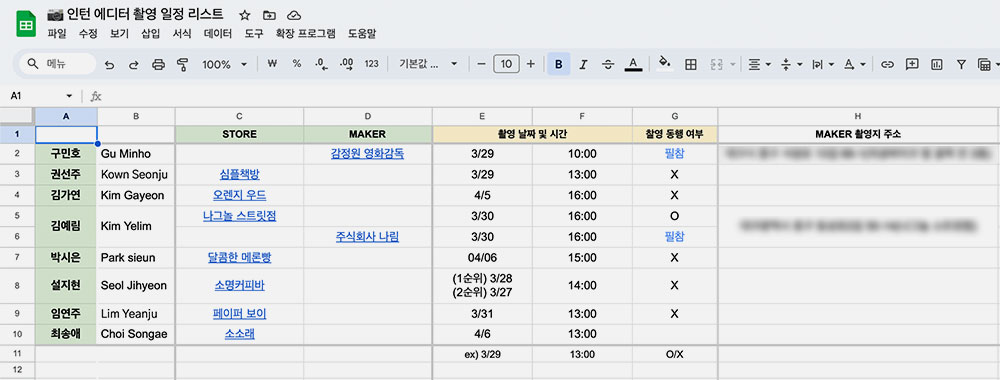Viewport: 1000px width, 380px height.
Task: Click the select-all corner box
Action: (x=17, y=116)
